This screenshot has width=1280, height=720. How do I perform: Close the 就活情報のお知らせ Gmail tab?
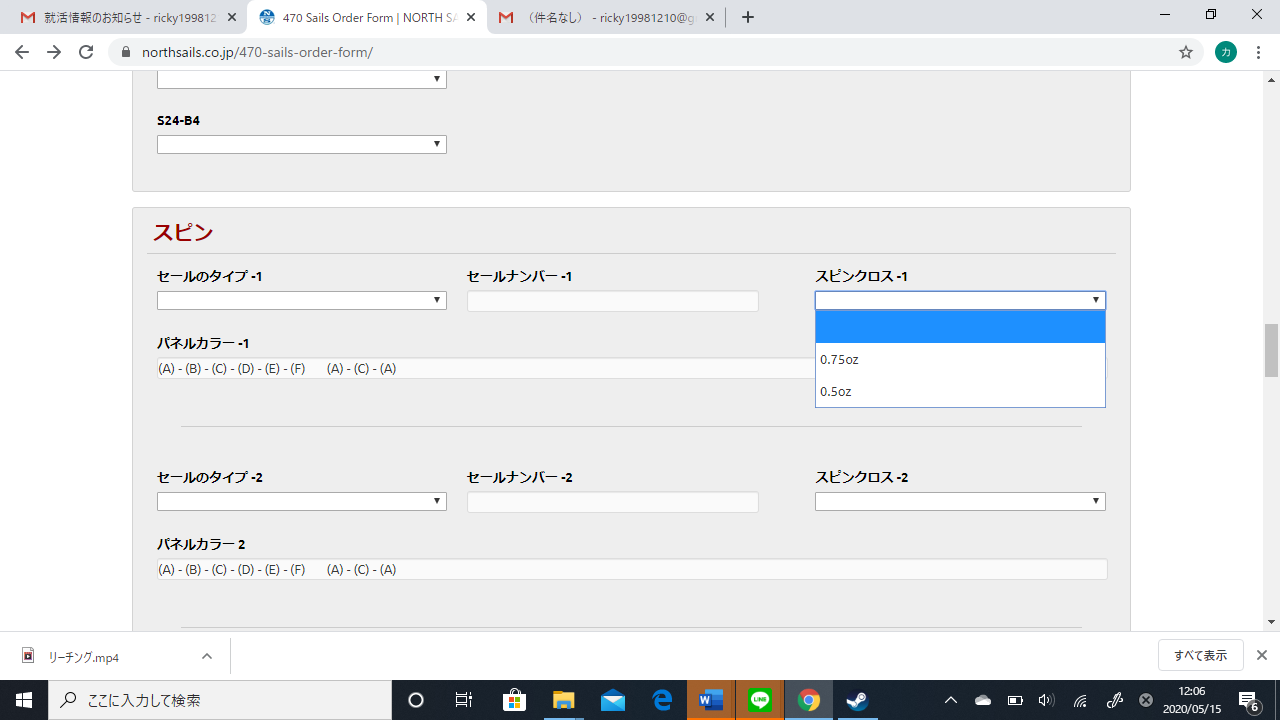click(231, 18)
